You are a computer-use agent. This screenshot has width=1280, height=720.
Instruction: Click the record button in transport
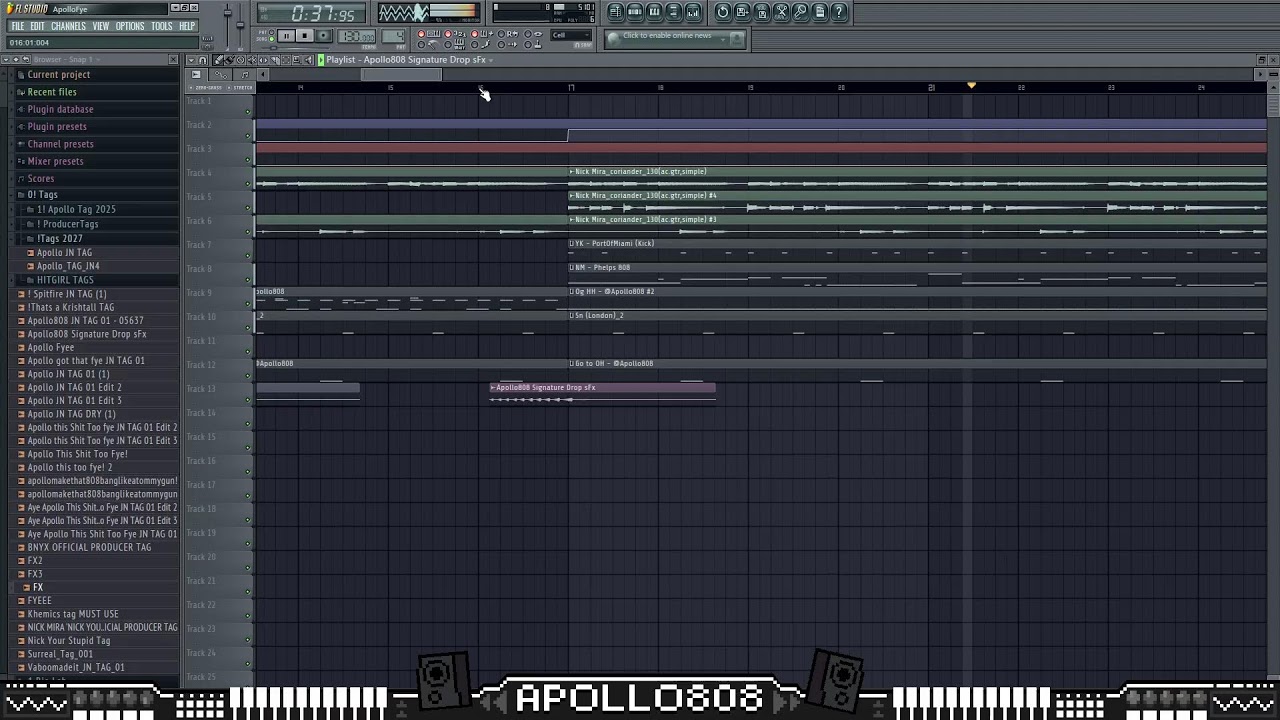pyautogui.click(x=323, y=36)
